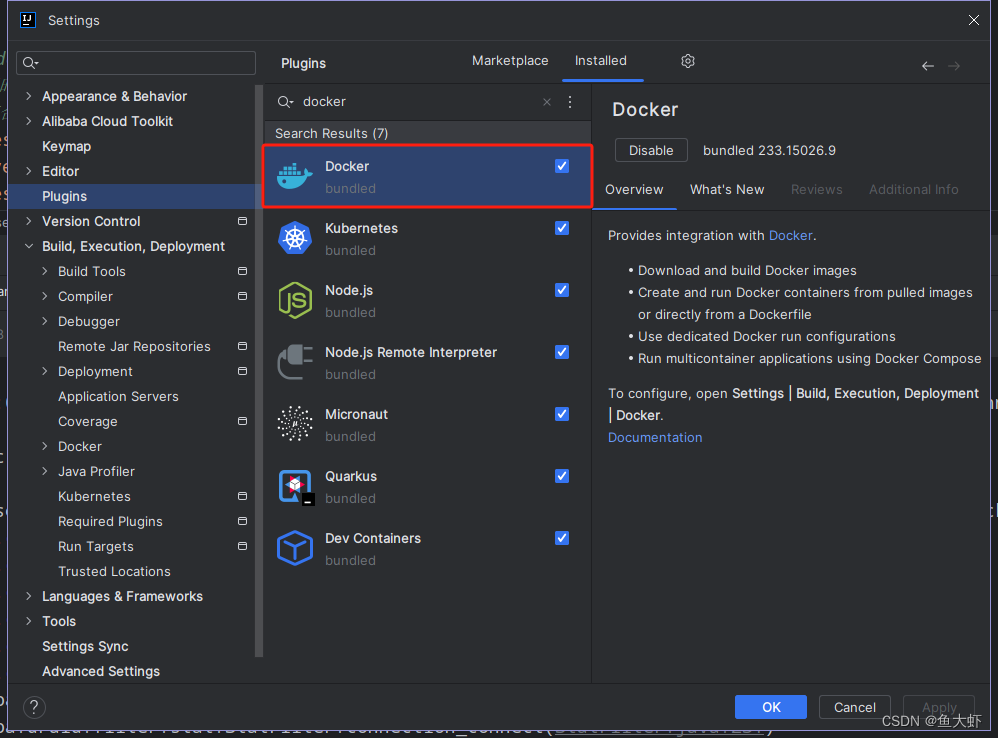Image resolution: width=998 pixels, height=738 pixels.
Task: Click the Node.js Remote Interpreter plug icon
Action: tap(295, 362)
